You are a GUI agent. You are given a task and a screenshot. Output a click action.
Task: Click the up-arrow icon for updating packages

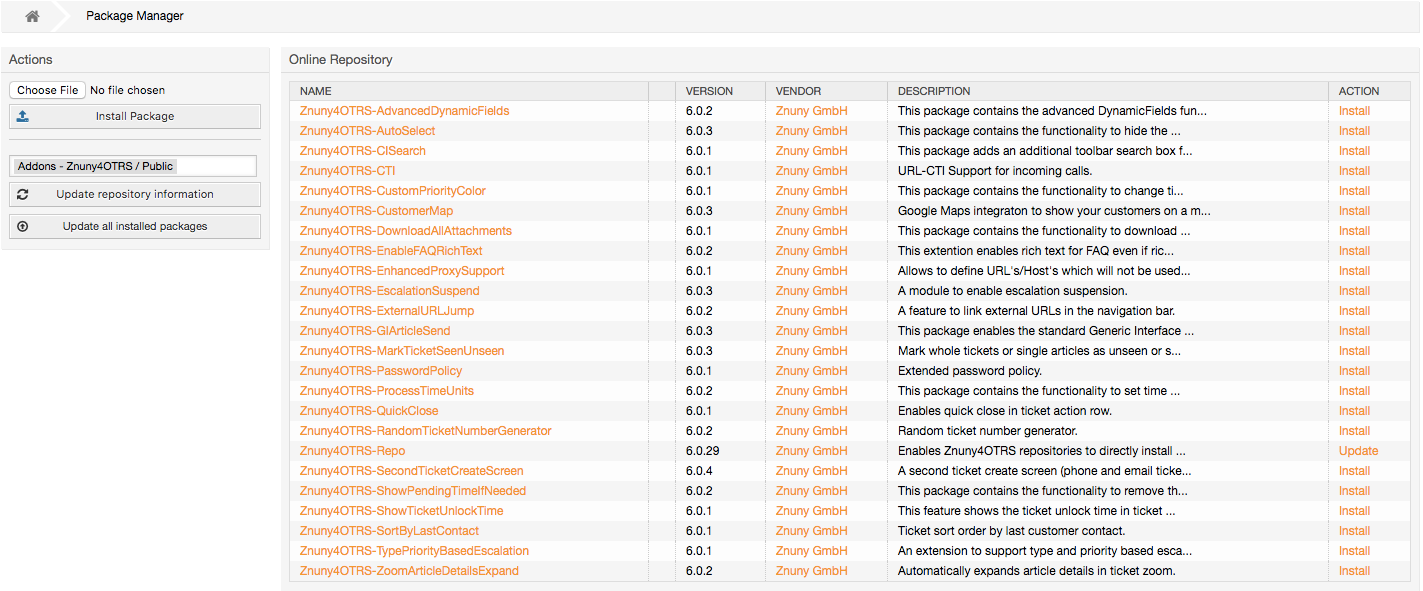(23, 226)
